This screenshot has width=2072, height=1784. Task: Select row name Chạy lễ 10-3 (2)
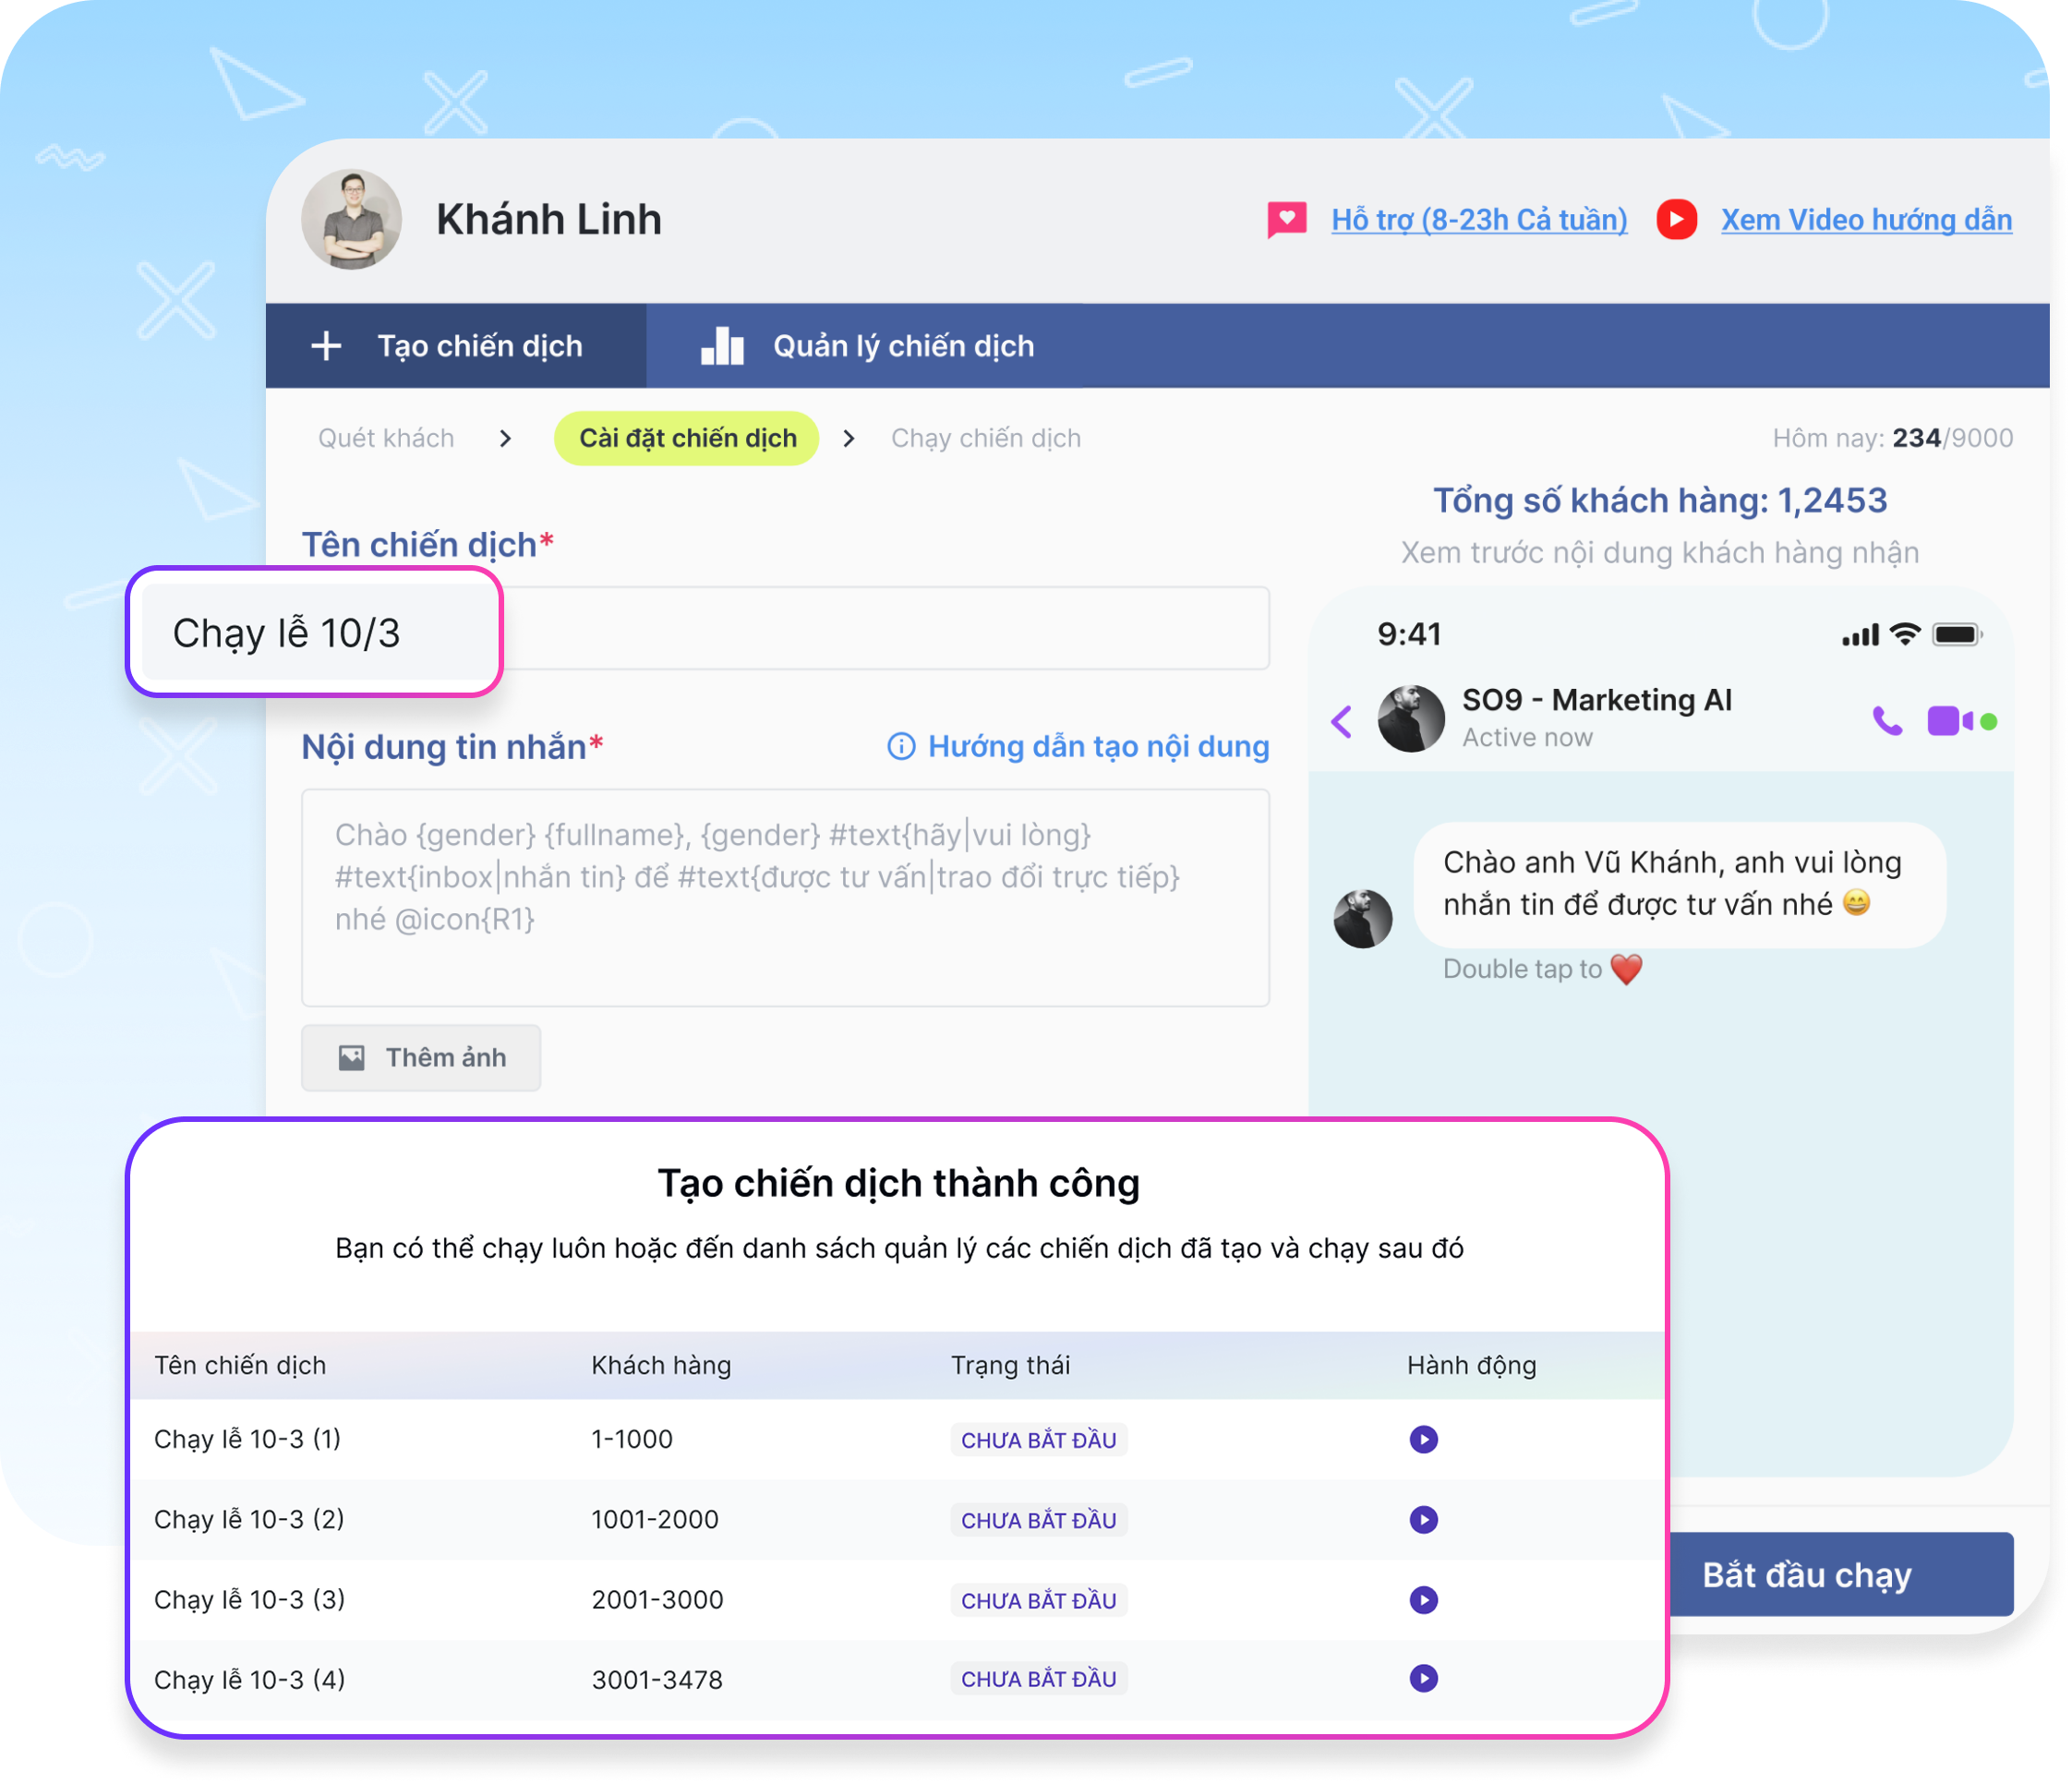(x=249, y=1519)
